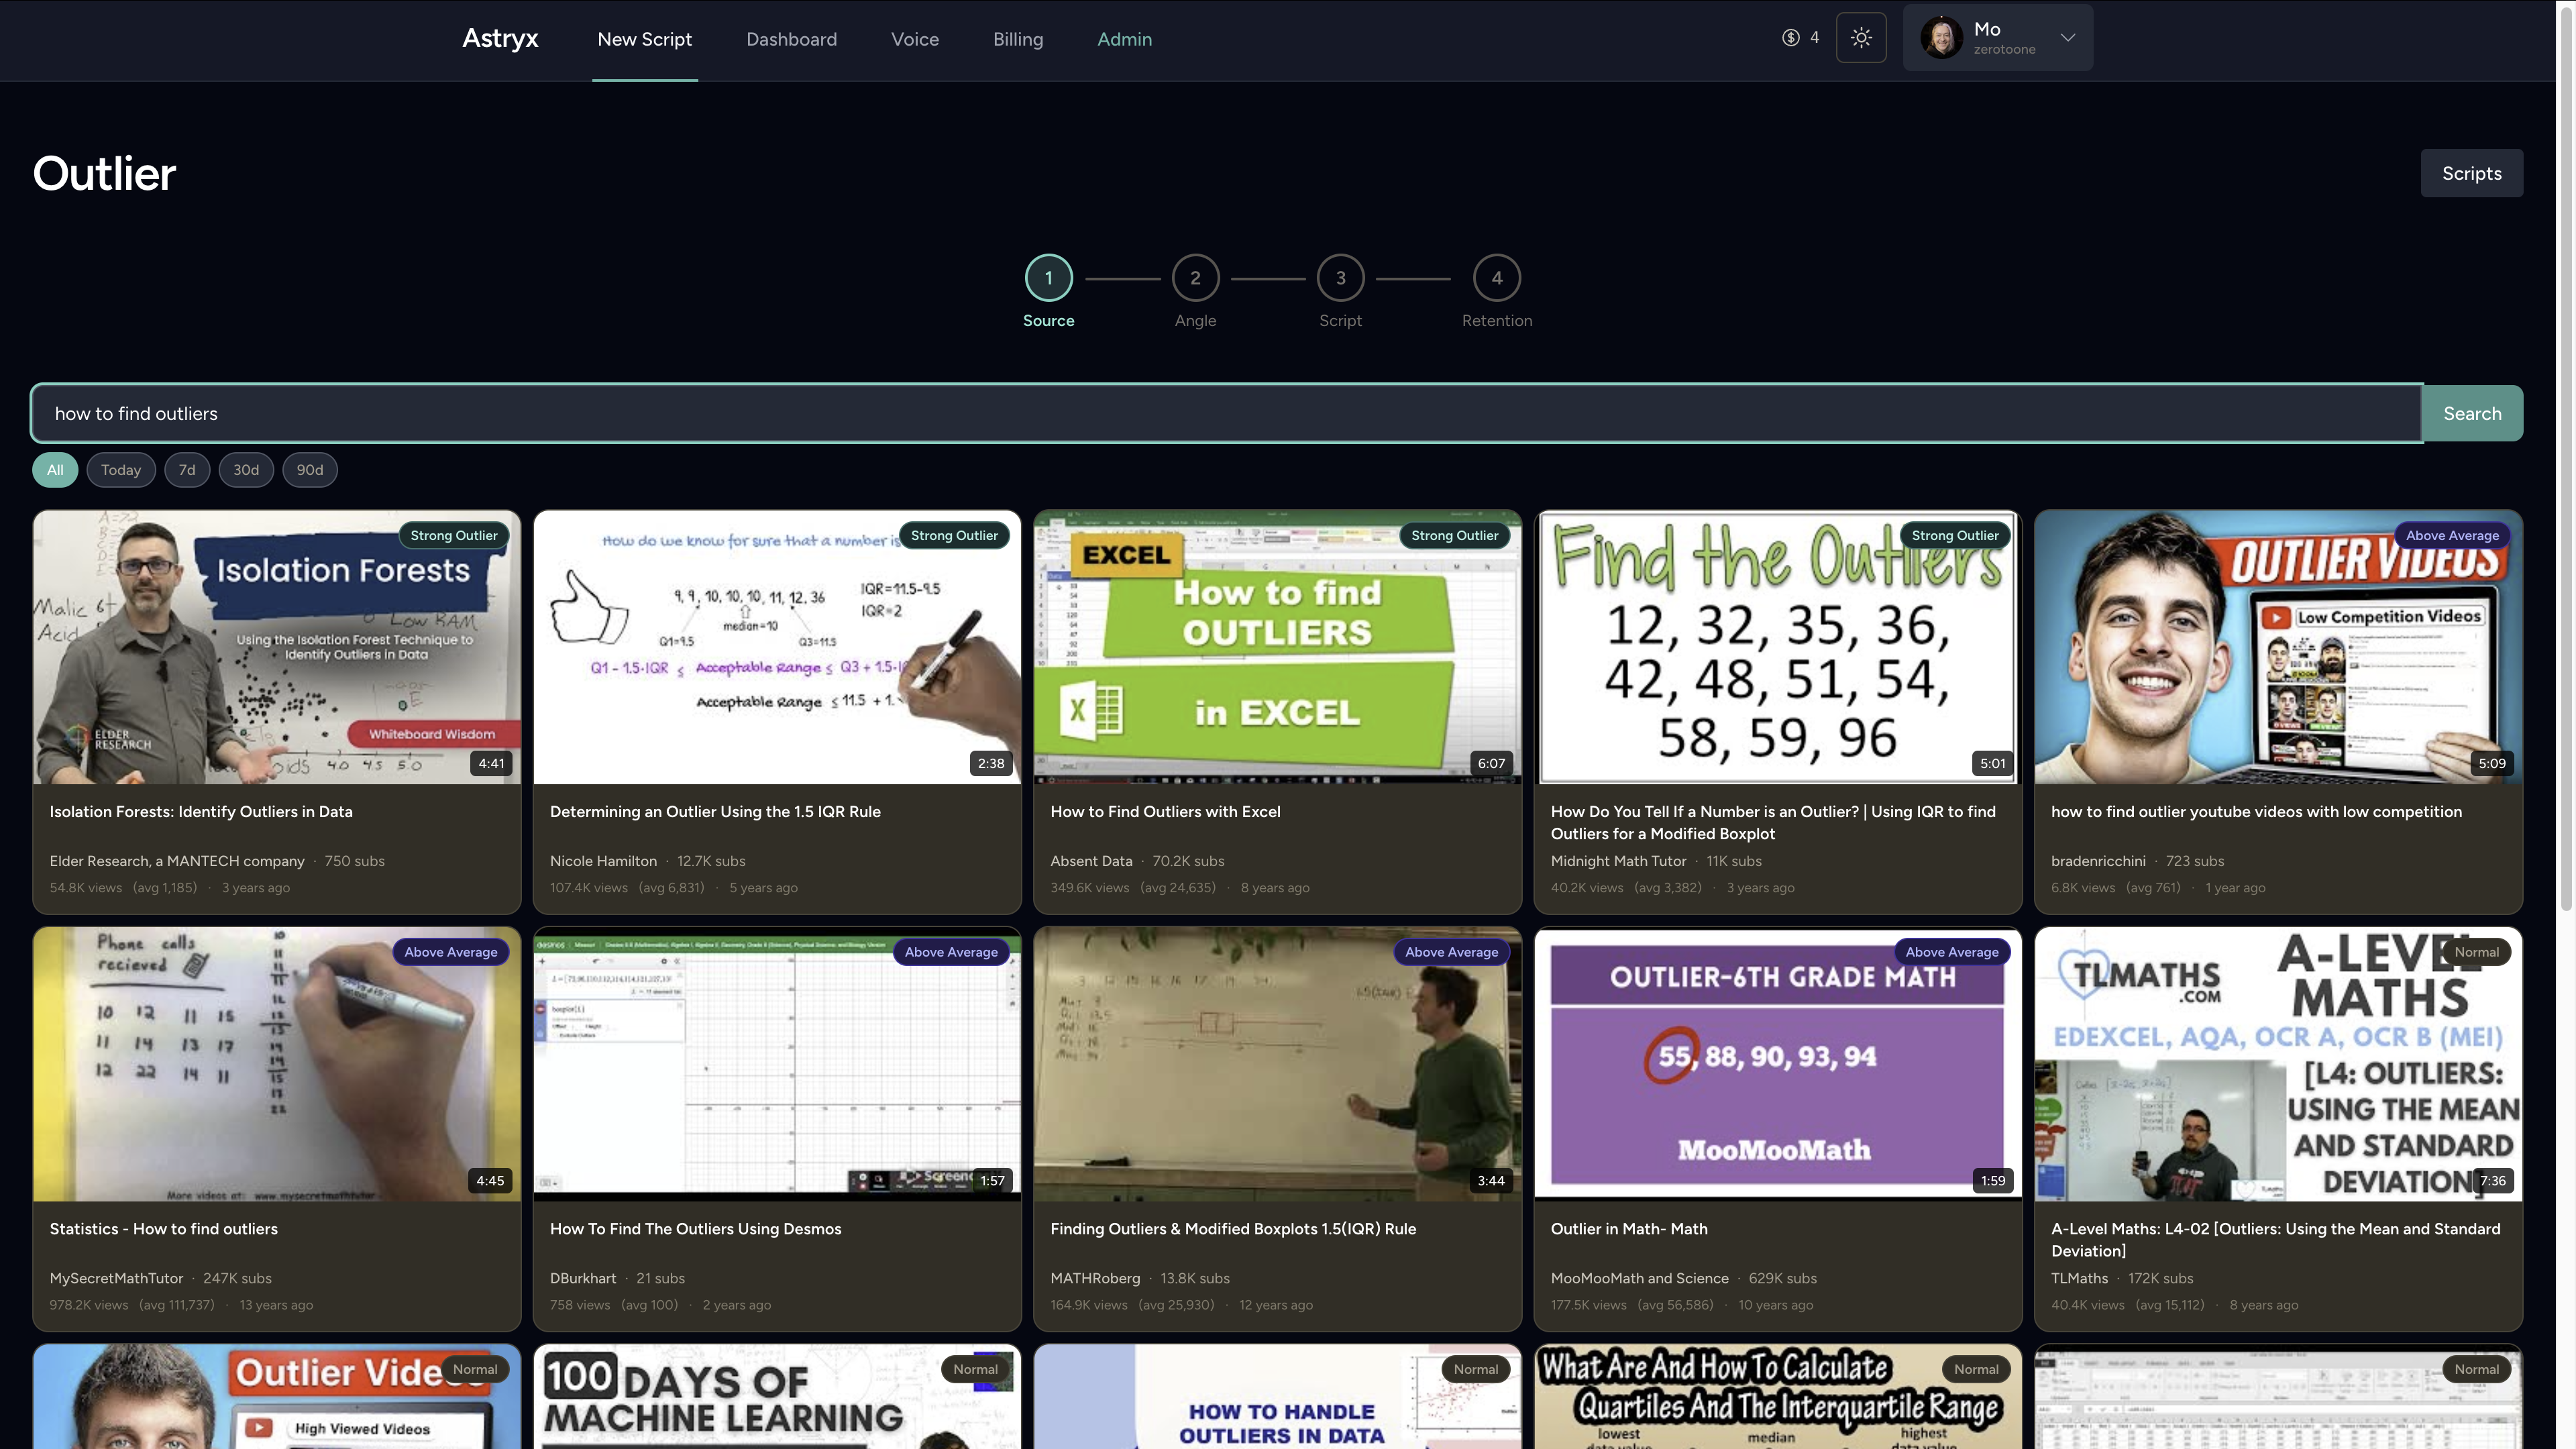Open the MySecretMathTutor phone calls thumbnail
Image resolution: width=2576 pixels, height=1449 pixels.
click(x=277, y=1064)
